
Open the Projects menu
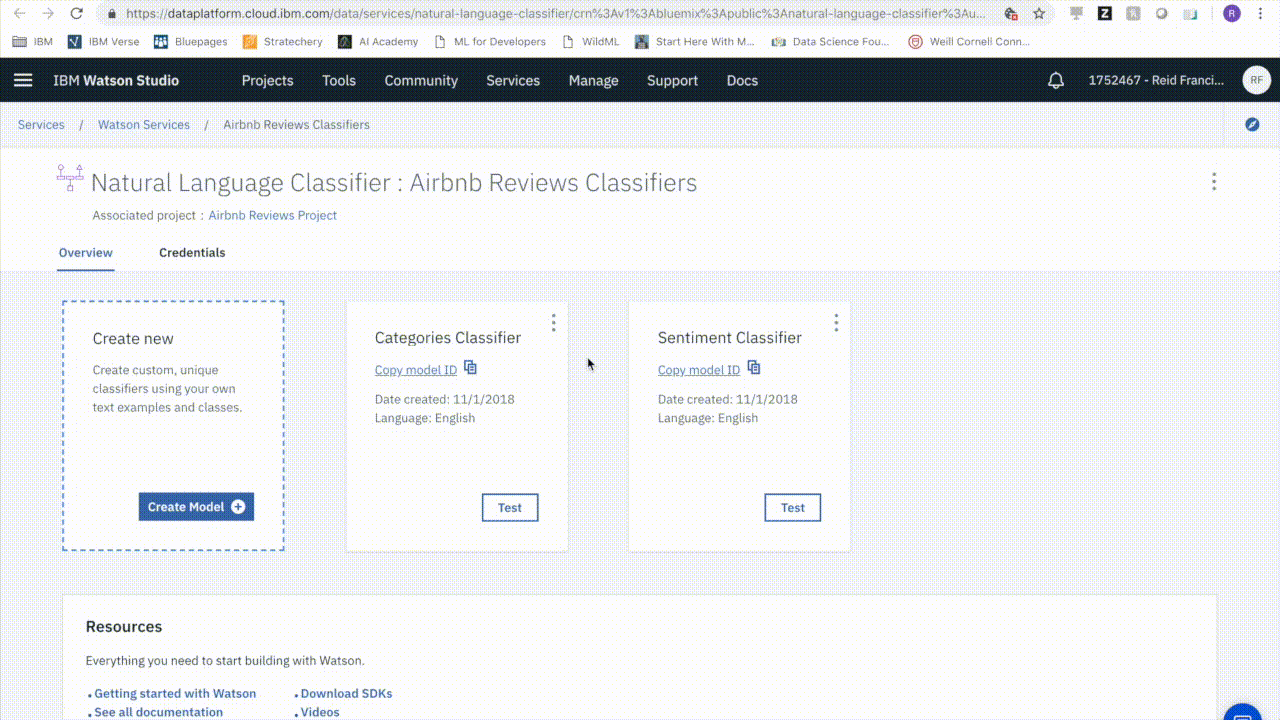[268, 80]
